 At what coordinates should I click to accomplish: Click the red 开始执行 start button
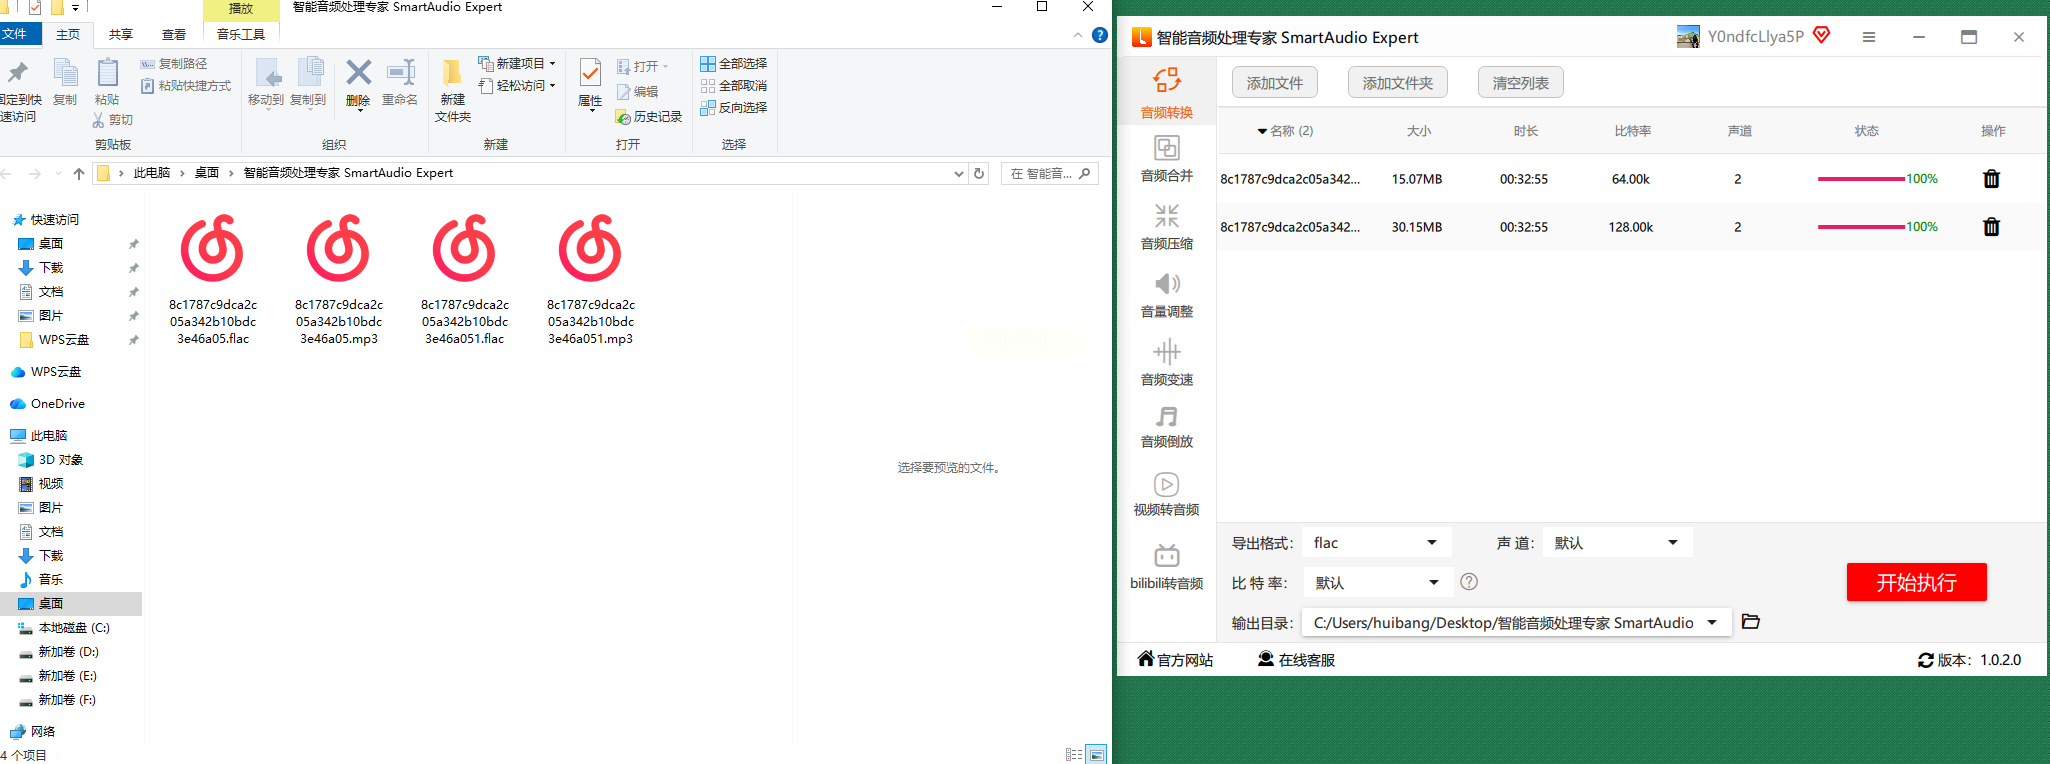point(1916,582)
